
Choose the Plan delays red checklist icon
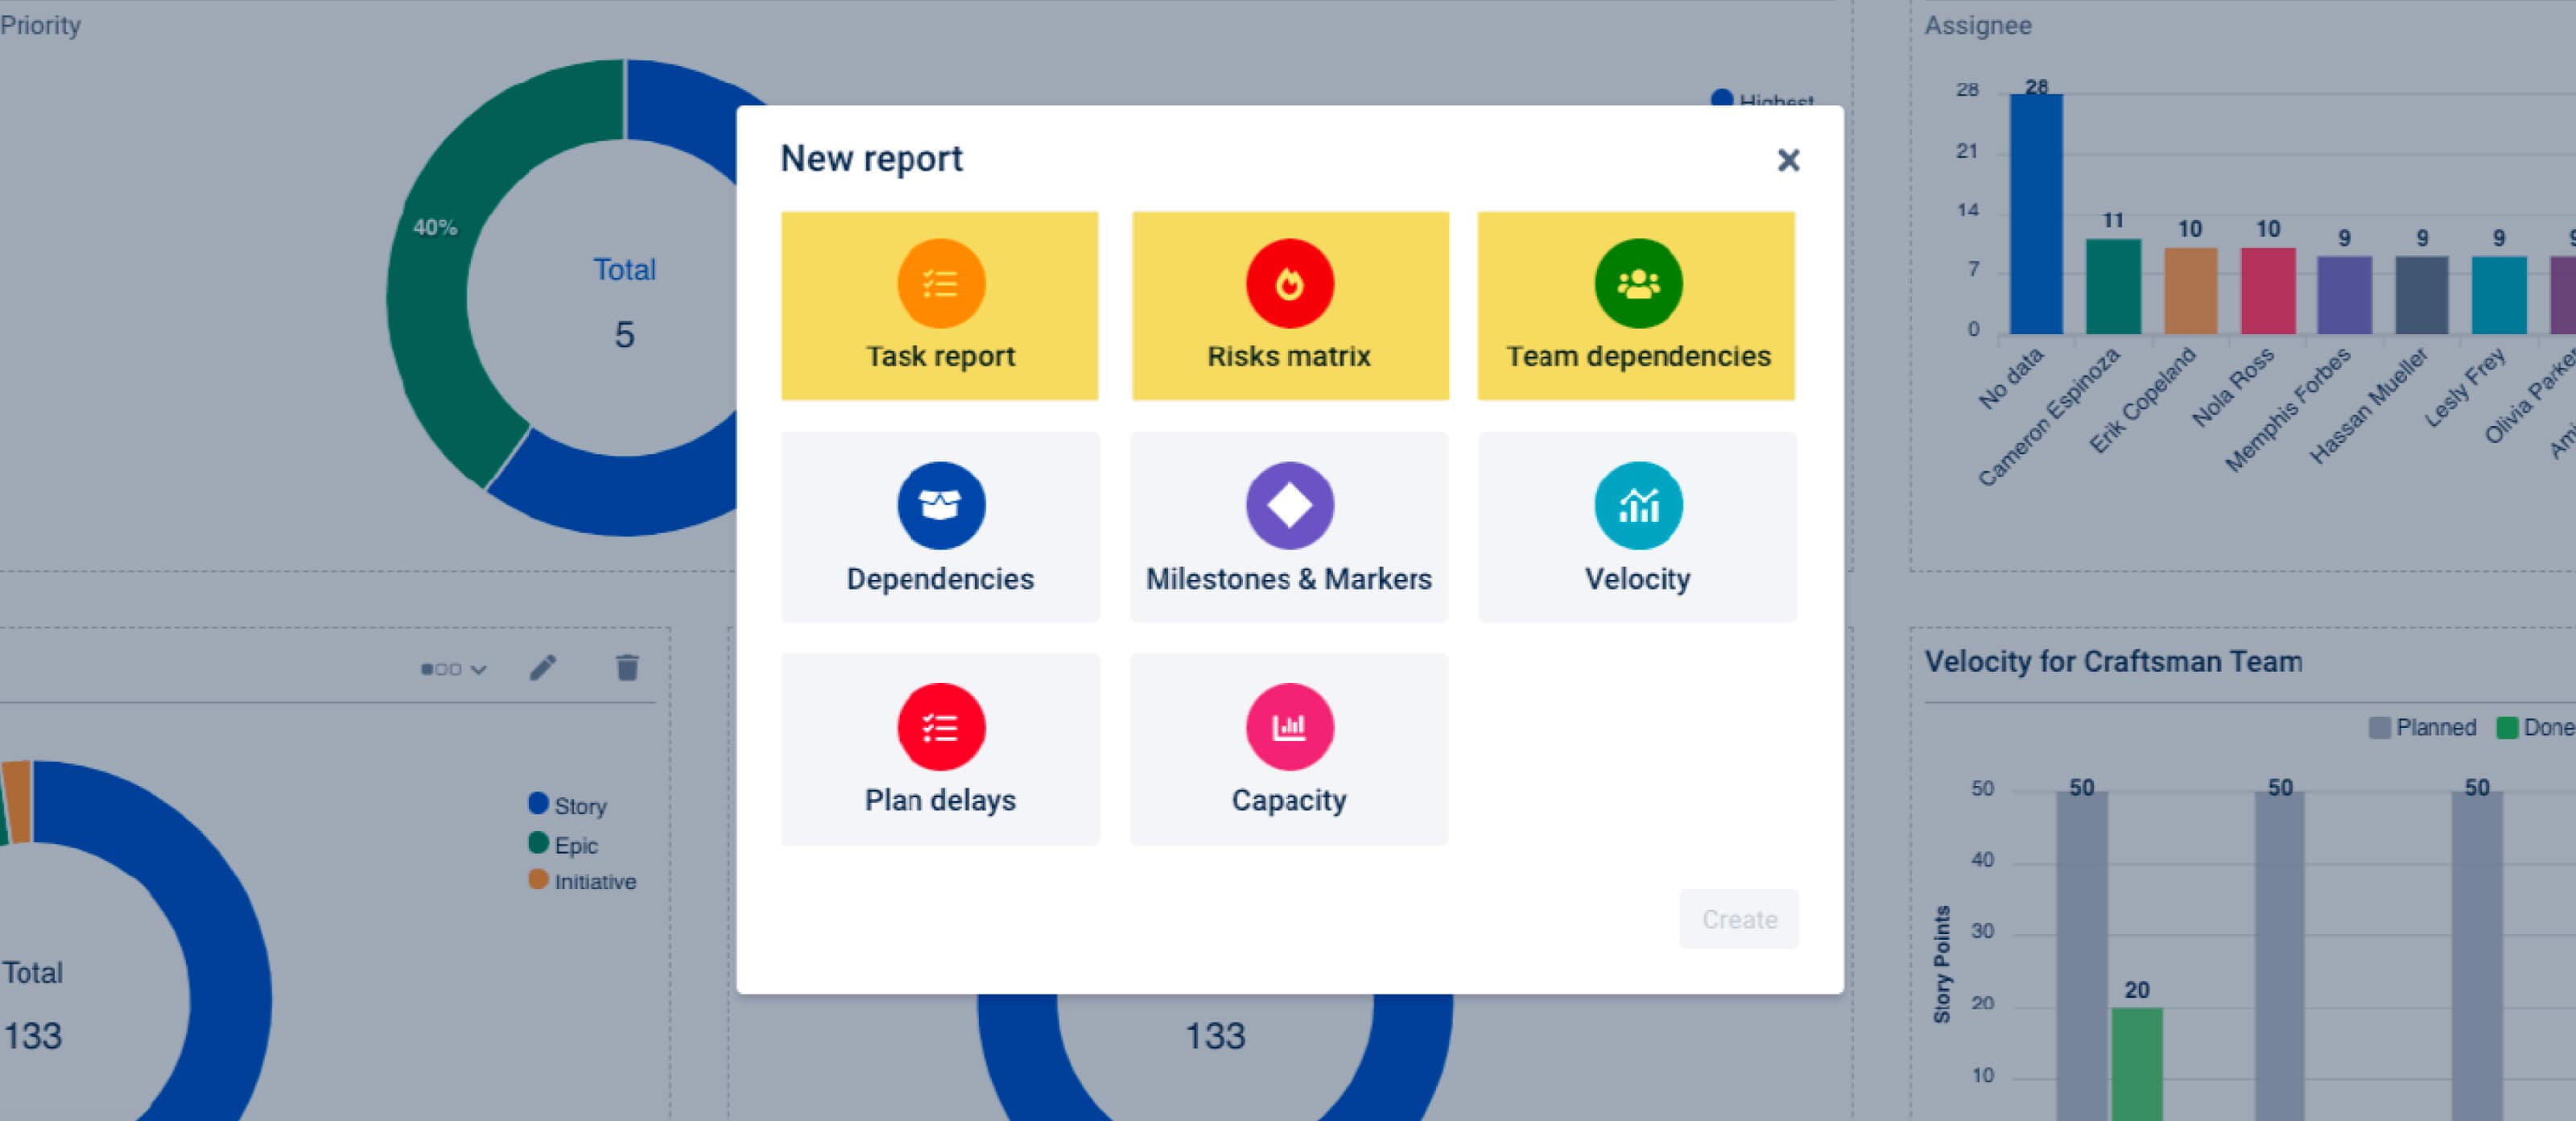(940, 727)
